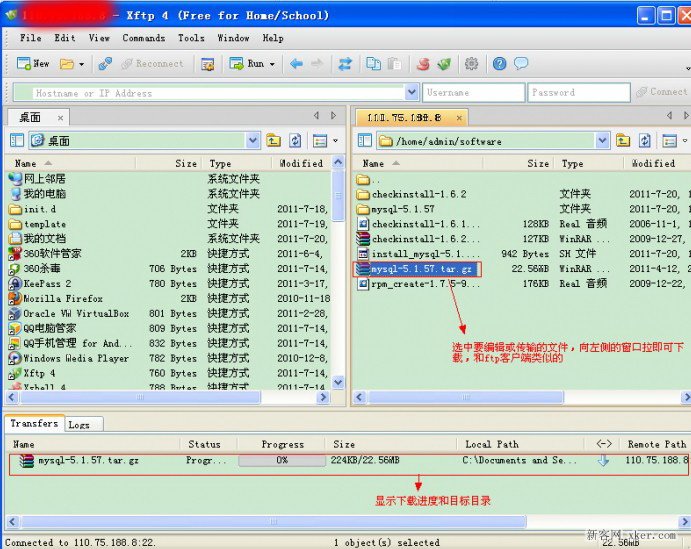Click the Username input field
Screen dimensions: 691x549
[473, 92]
